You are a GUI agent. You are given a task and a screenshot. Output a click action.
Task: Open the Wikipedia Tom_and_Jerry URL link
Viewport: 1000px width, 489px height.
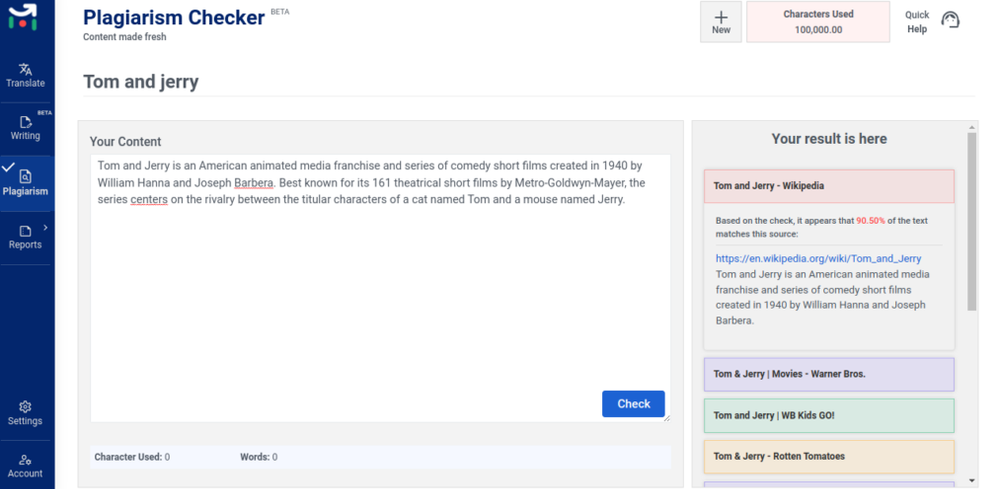(x=818, y=258)
